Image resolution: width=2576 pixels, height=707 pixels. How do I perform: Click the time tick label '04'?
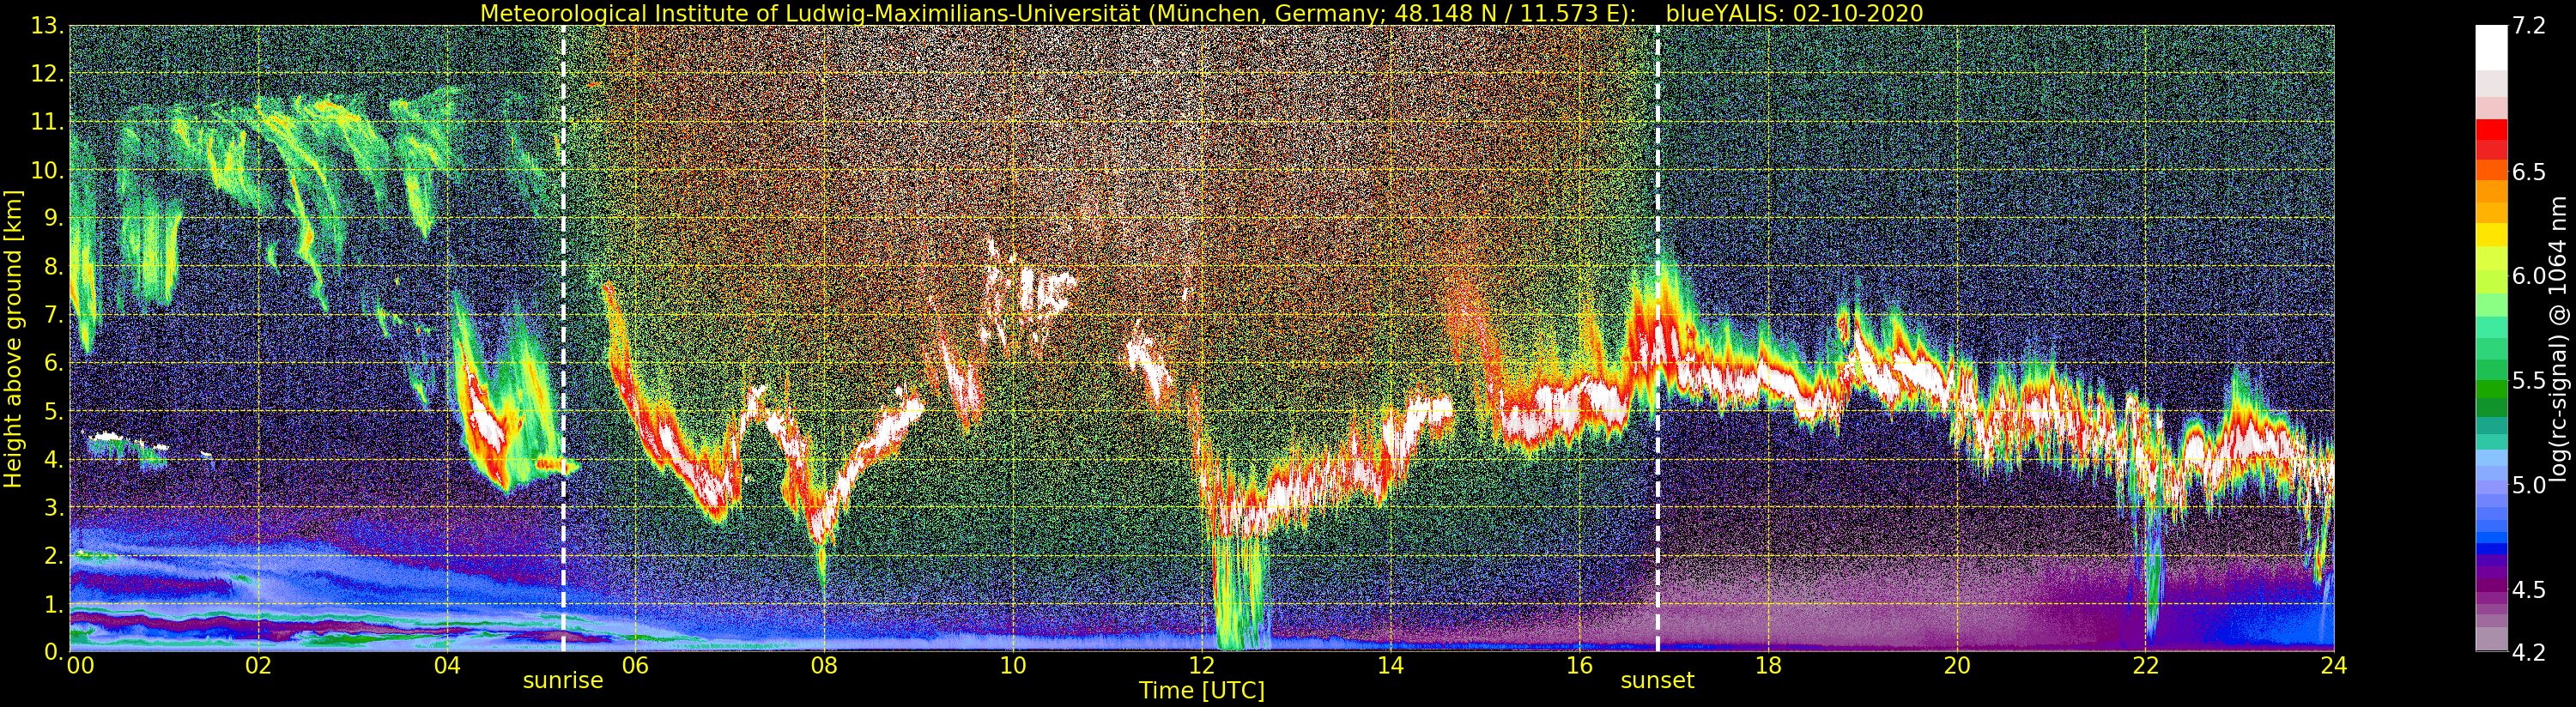coord(447,666)
